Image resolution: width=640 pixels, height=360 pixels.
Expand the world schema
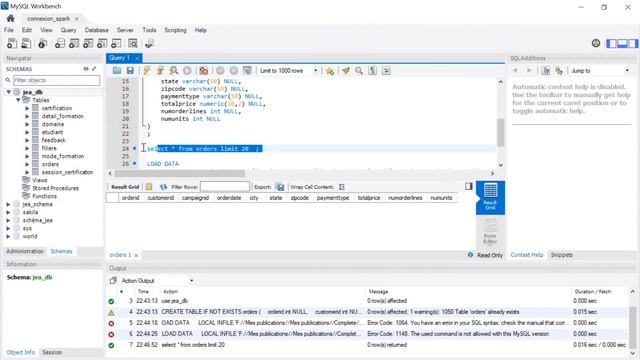[8, 236]
